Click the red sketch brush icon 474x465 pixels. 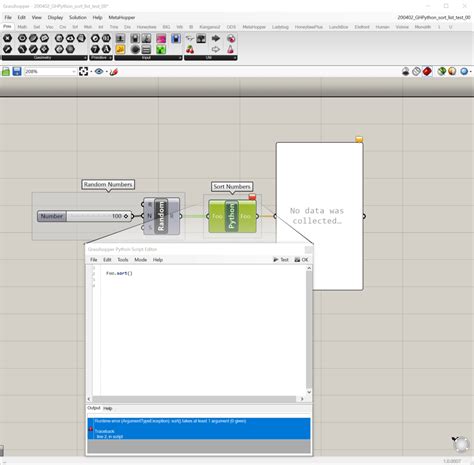point(114,71)
